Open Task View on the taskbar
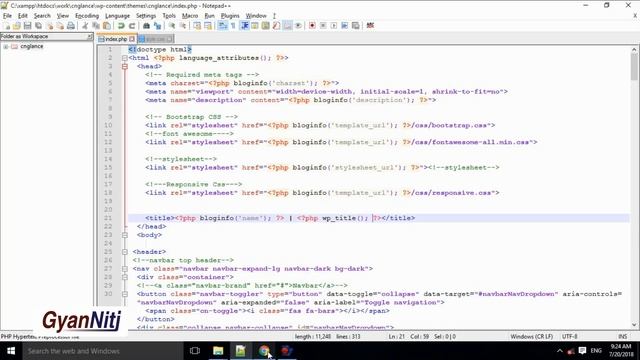640x360 pixels. coord(195,351)
